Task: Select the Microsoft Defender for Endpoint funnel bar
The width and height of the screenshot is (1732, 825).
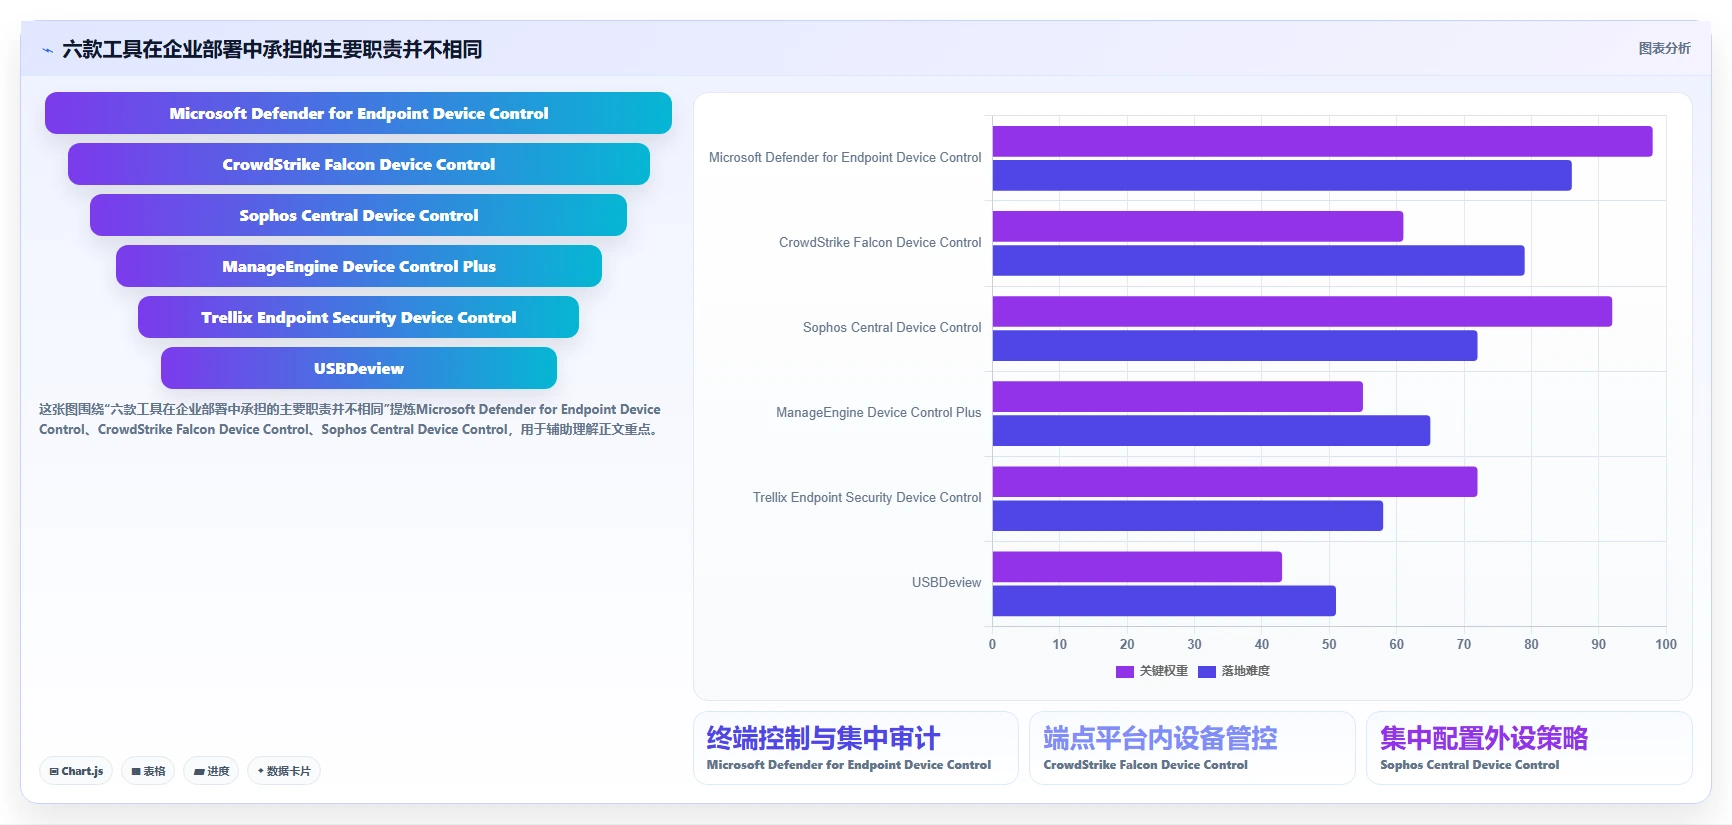Action: (358, 113)
